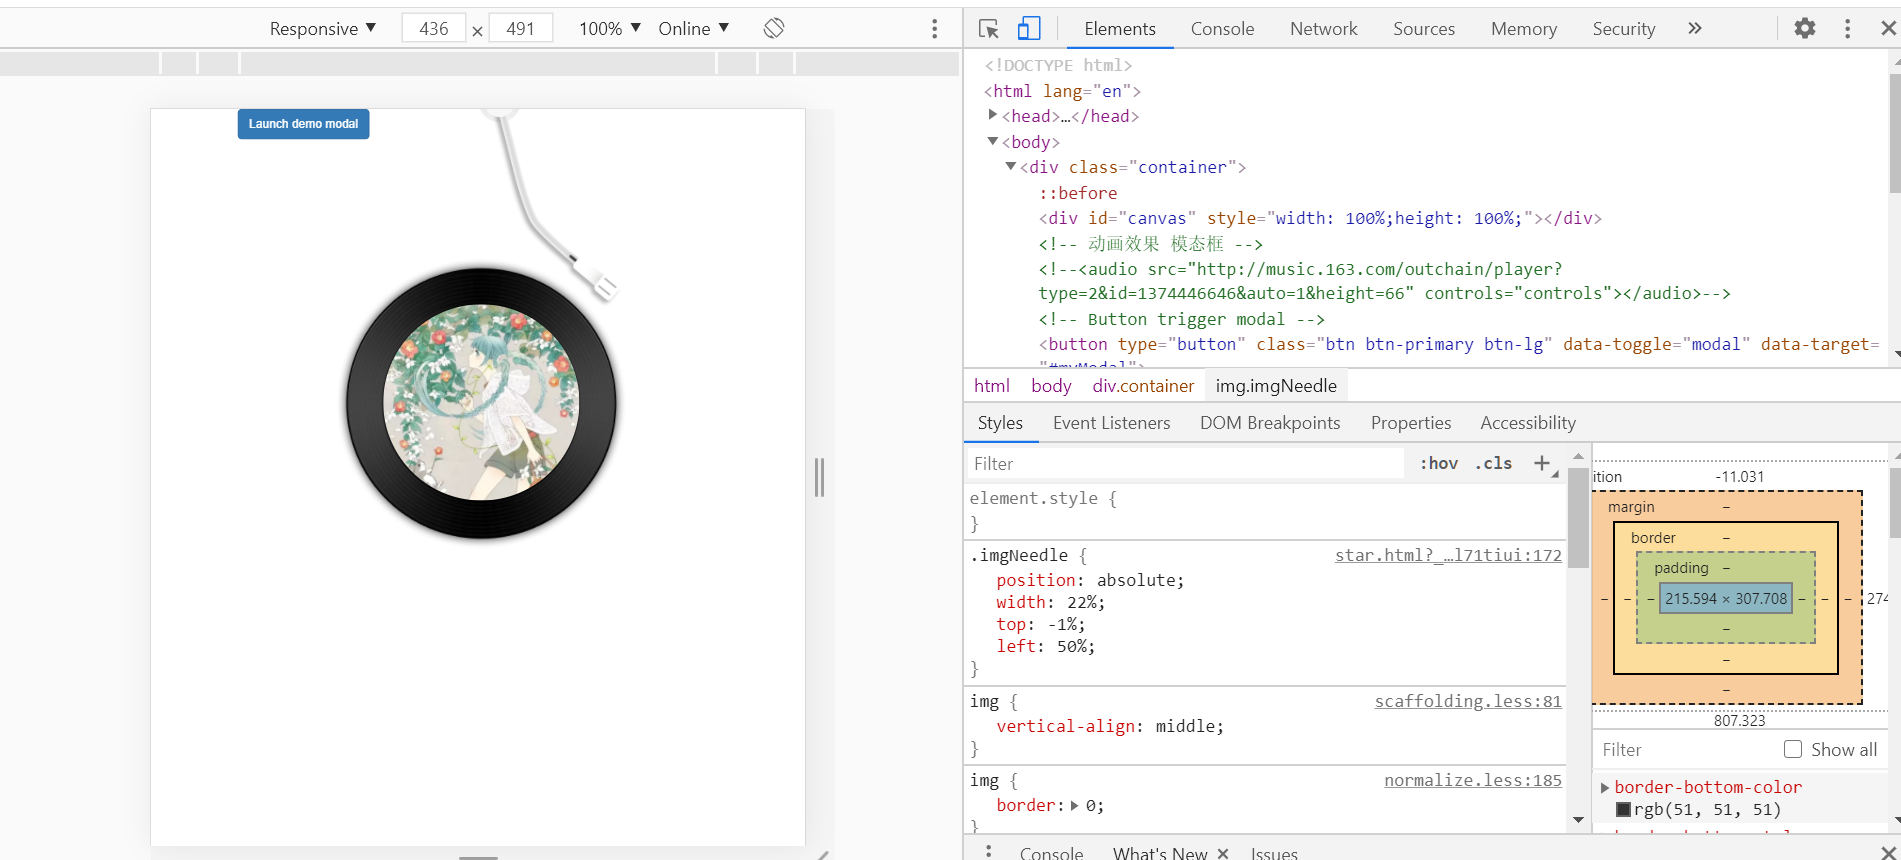Click the viewport right-edge resize handle
This screenshot has width=1901, height=860.
(x=819, y=477)
